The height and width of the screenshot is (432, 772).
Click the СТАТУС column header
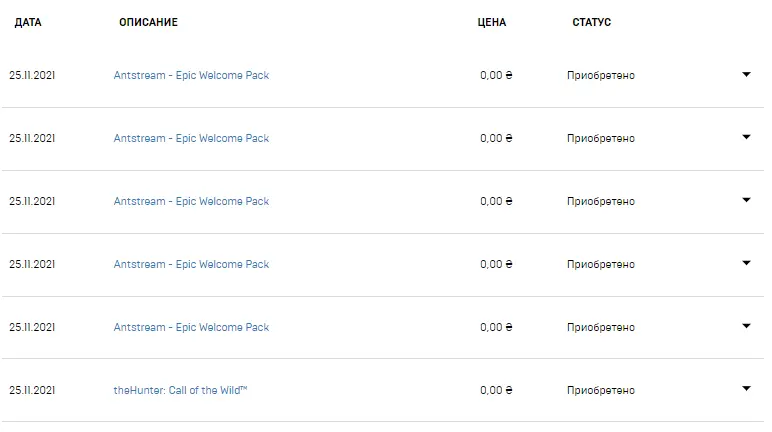591,22
